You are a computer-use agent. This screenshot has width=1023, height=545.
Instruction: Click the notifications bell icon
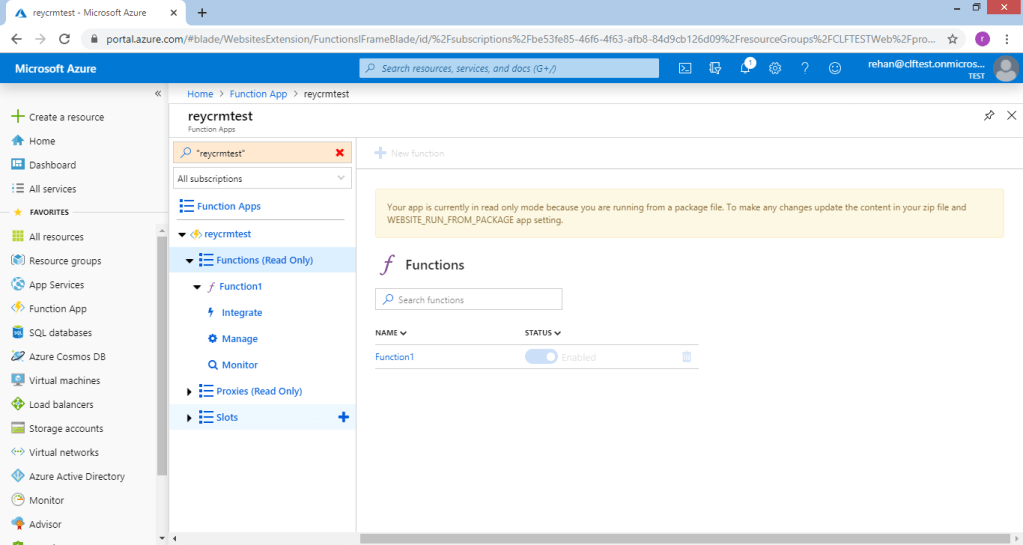click(x=746, y=68)
